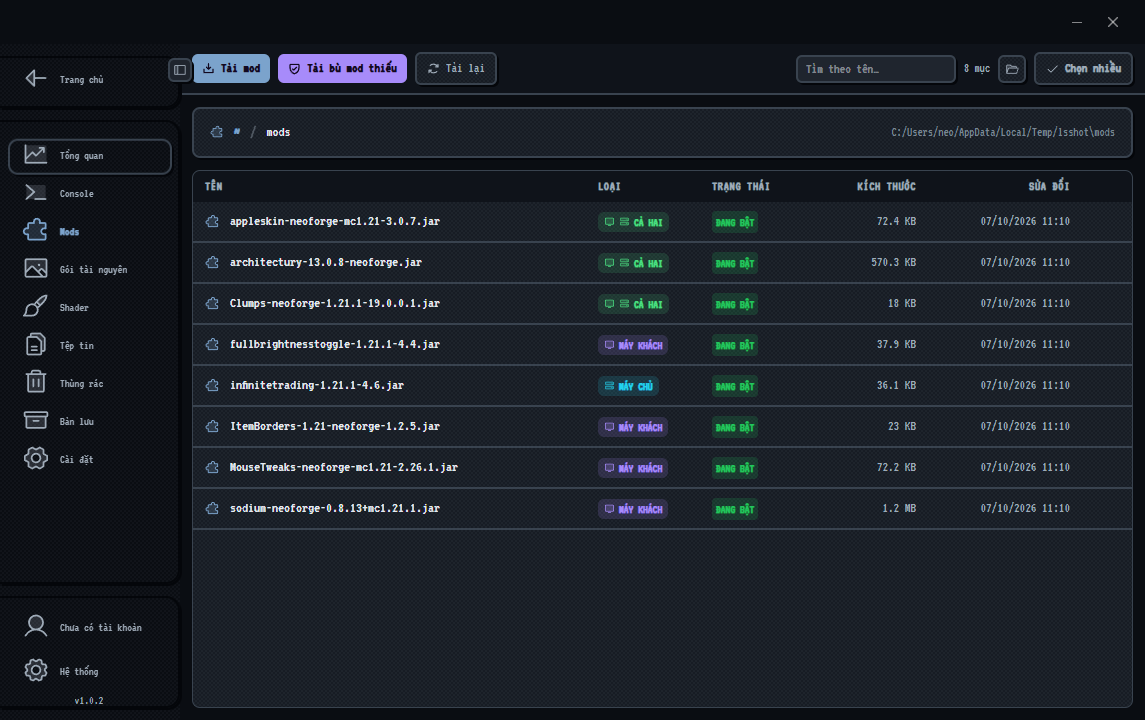Toggle ĐANG BẬT status for infinitetrading
This screenshot has height=720, width=1145.
(x=735, y=386)
